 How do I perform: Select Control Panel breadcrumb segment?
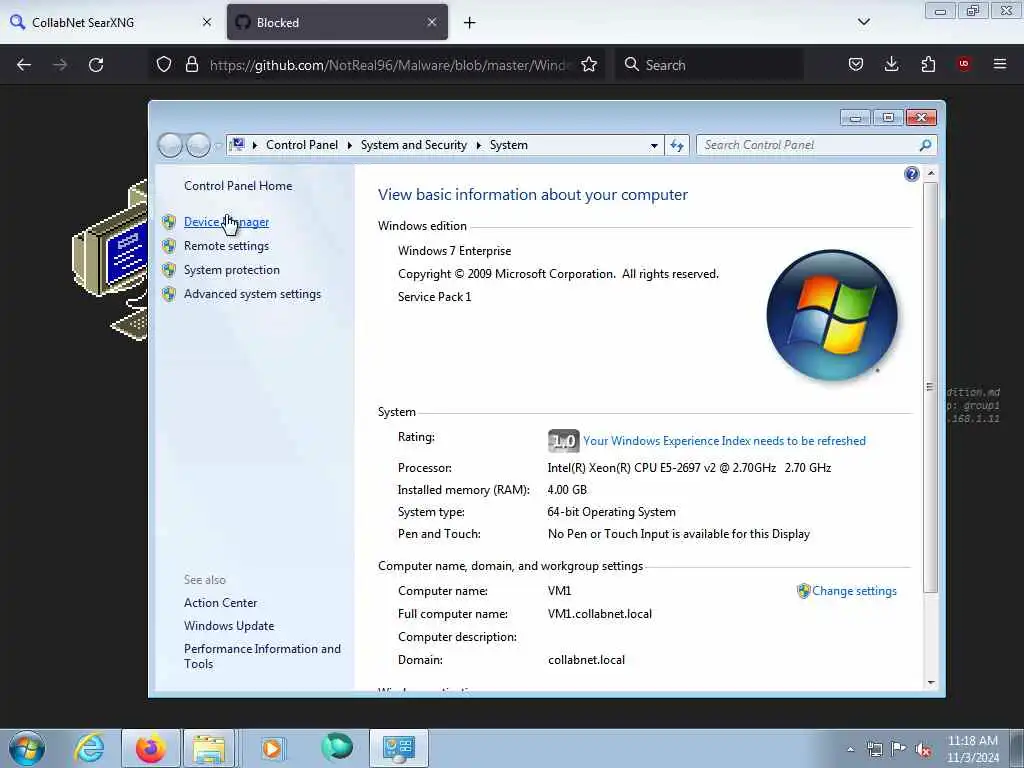[x=302, y=145]
